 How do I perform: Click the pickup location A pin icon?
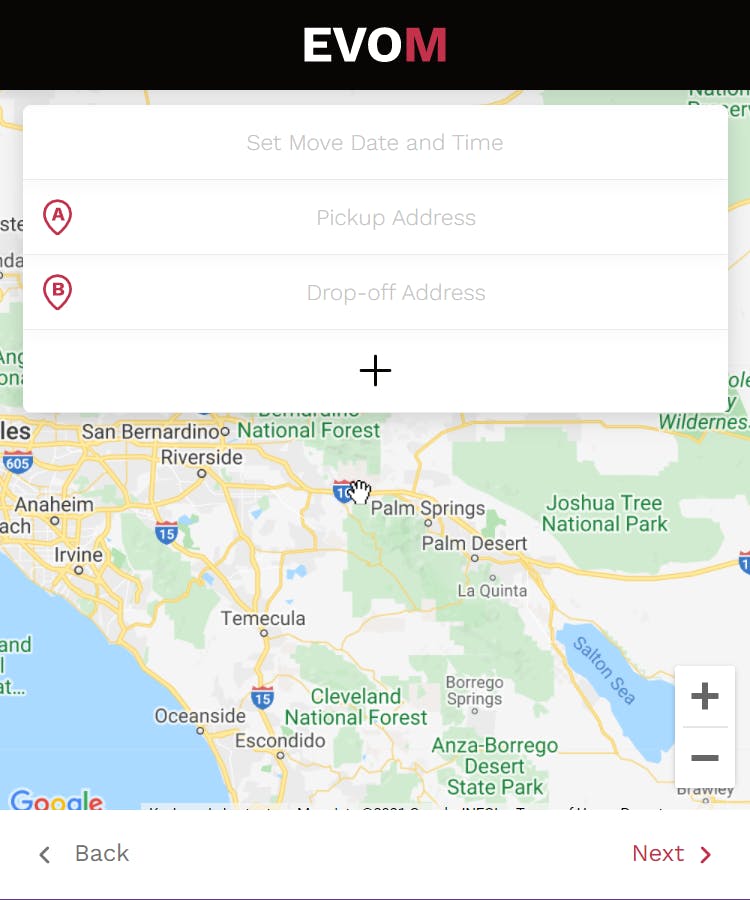click(57, 217)
